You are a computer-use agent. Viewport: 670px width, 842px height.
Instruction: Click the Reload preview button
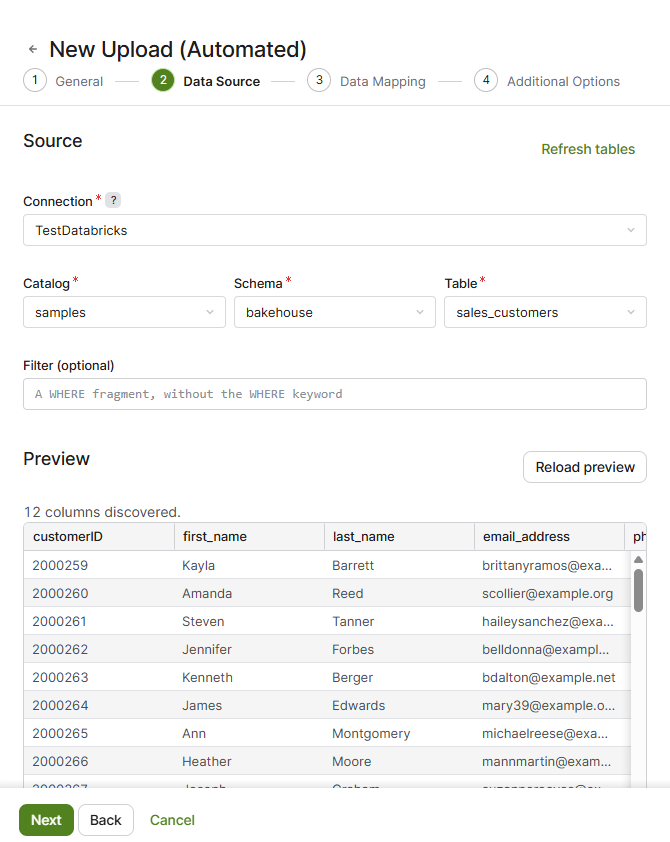(x=585, y=467)
